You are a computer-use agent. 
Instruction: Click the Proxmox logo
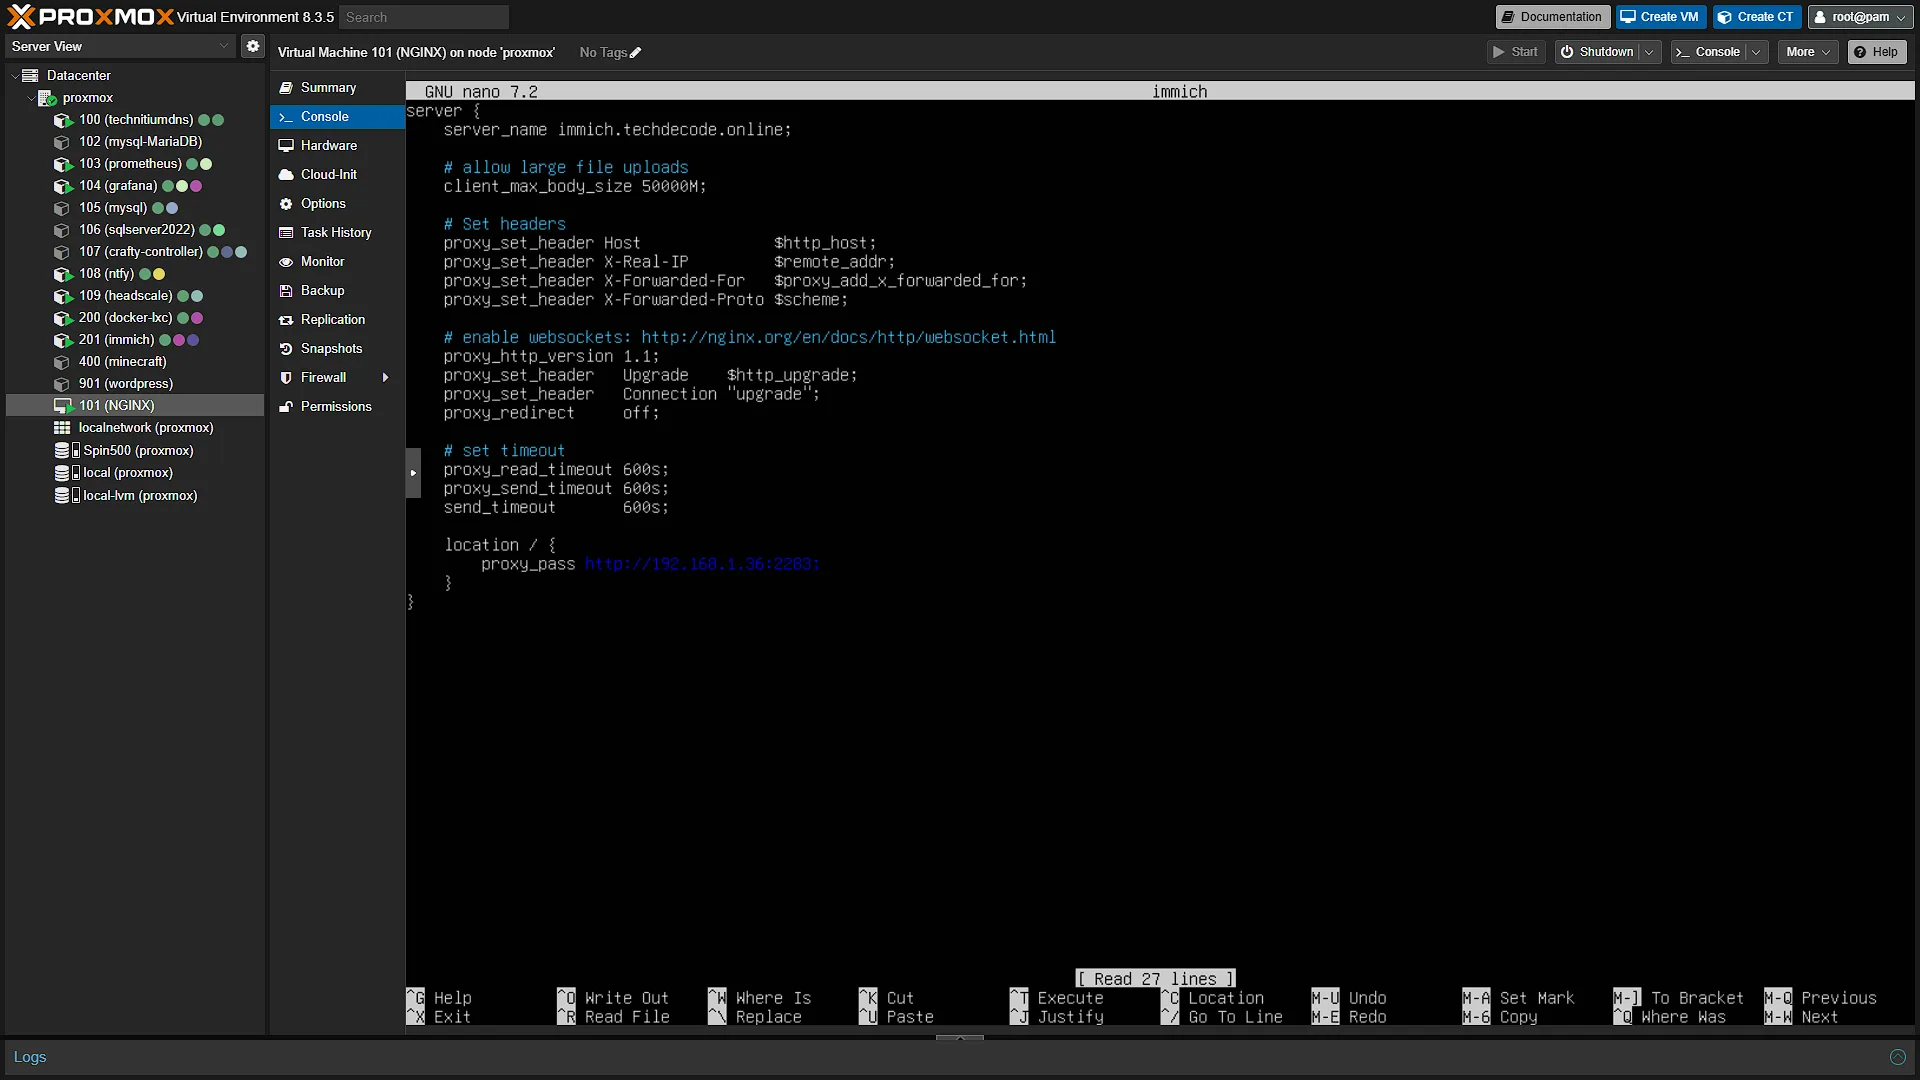[x=90, y=16]
